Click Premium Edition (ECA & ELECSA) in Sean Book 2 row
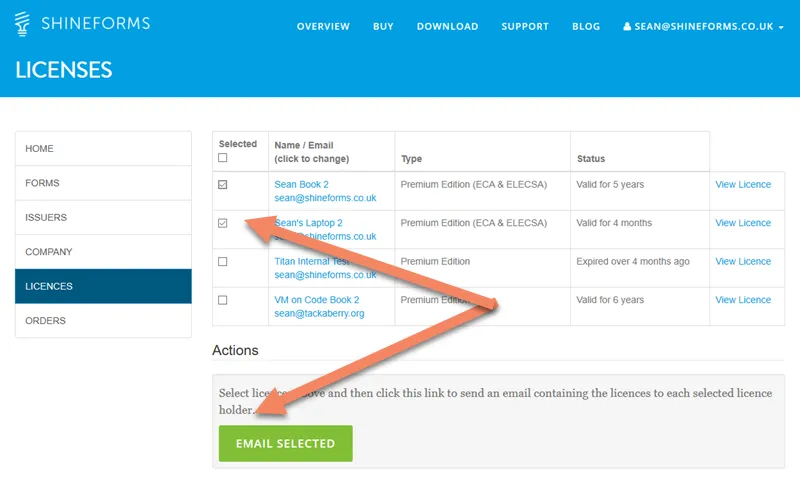 [x=473, y=184]
